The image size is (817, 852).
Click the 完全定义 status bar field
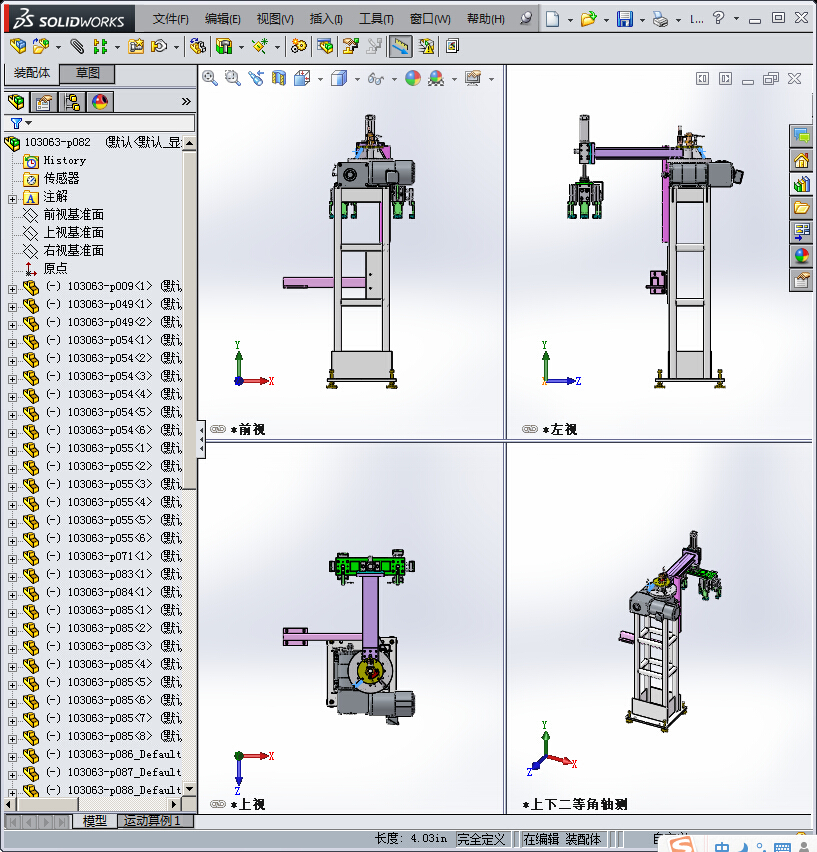(481, 839)
